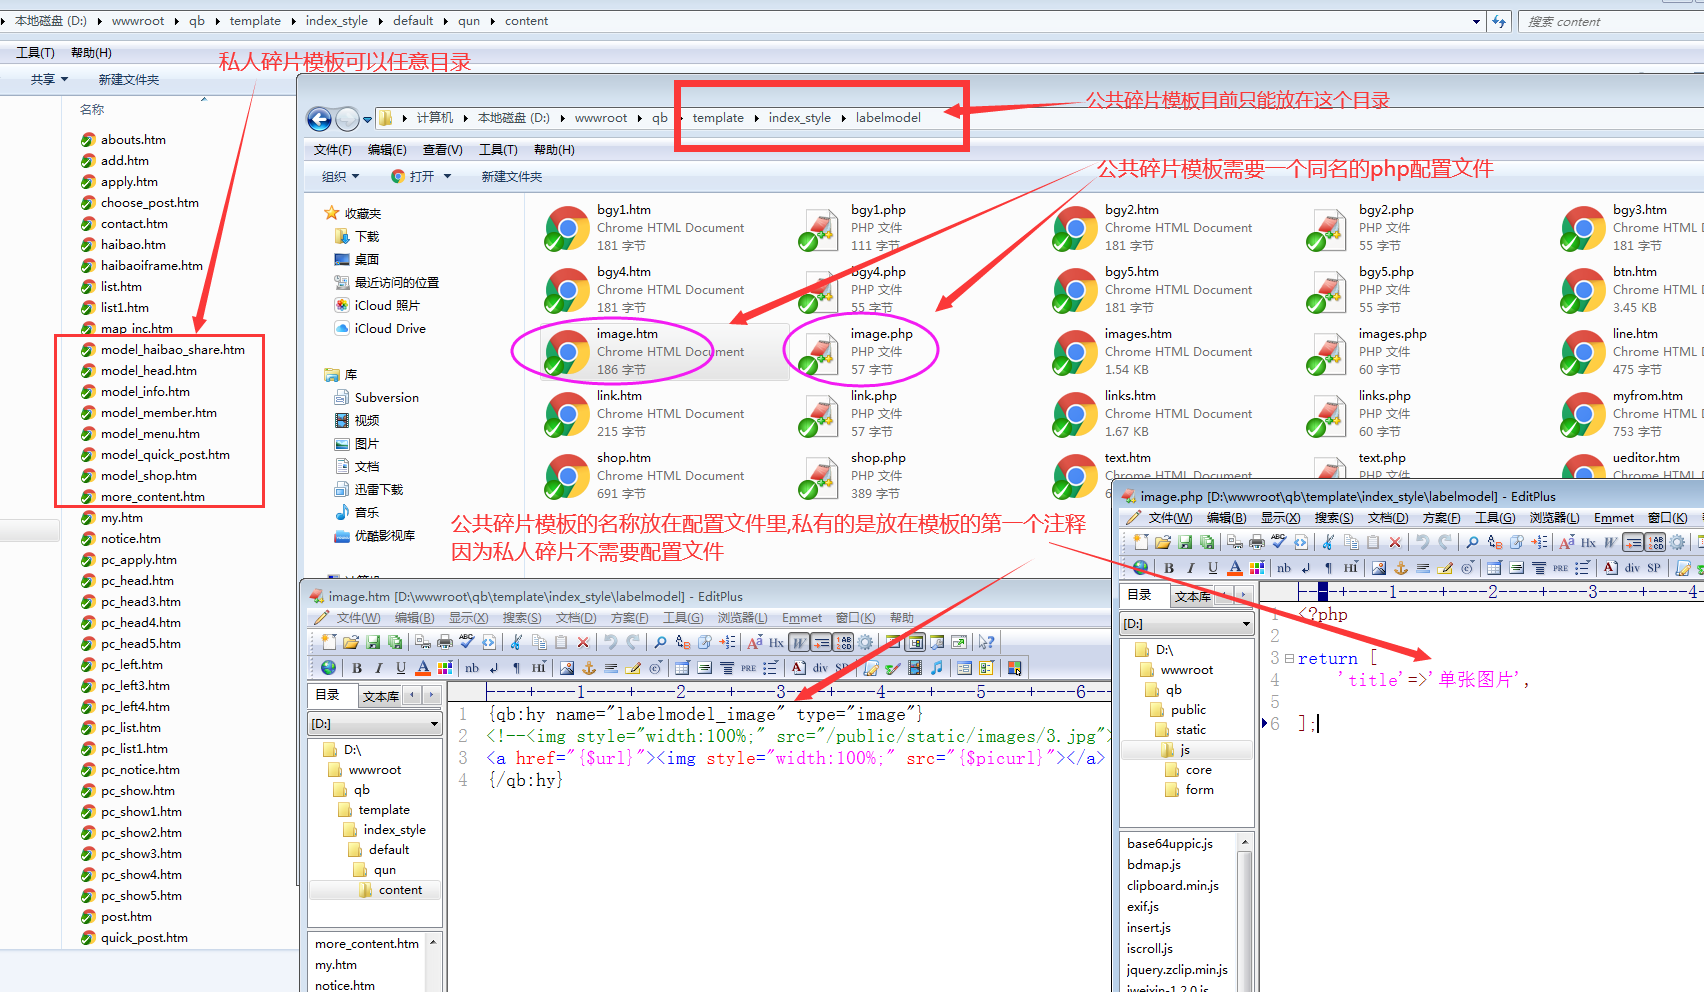
Task: Click Open file icon in image.htm EditPlus
Action: point(351,642)
